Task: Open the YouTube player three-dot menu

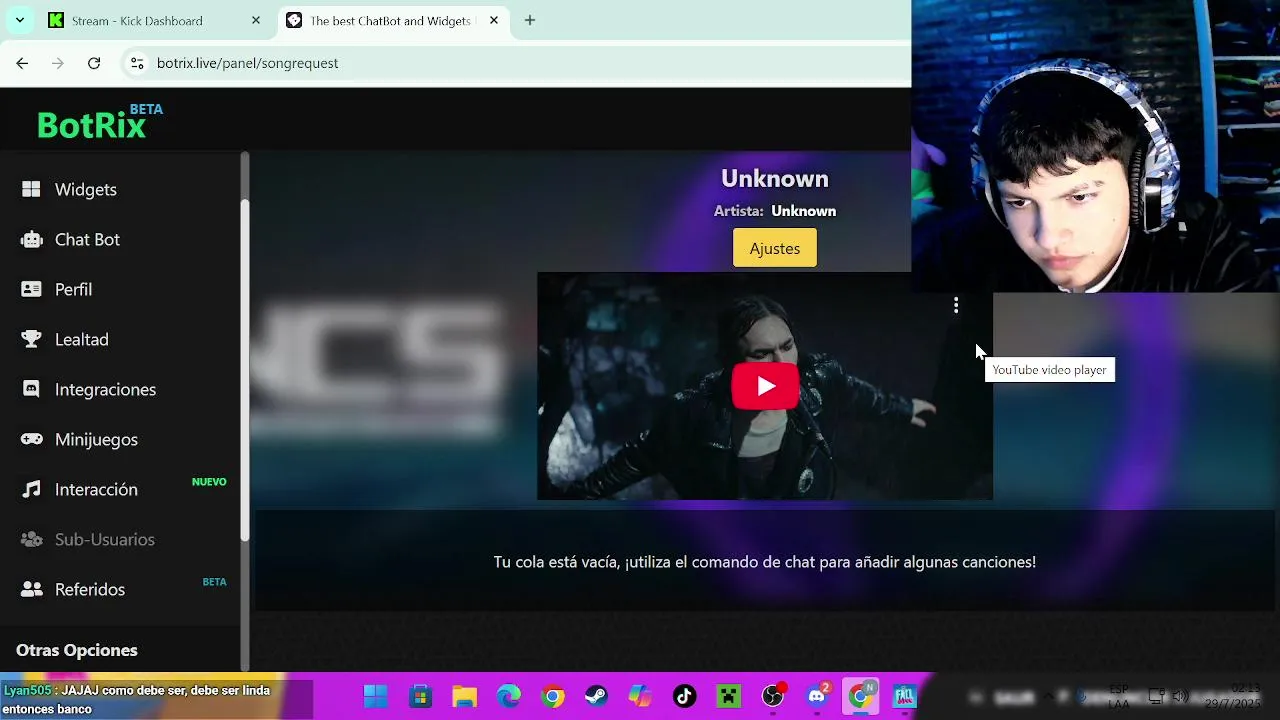Action: [956, 305]
